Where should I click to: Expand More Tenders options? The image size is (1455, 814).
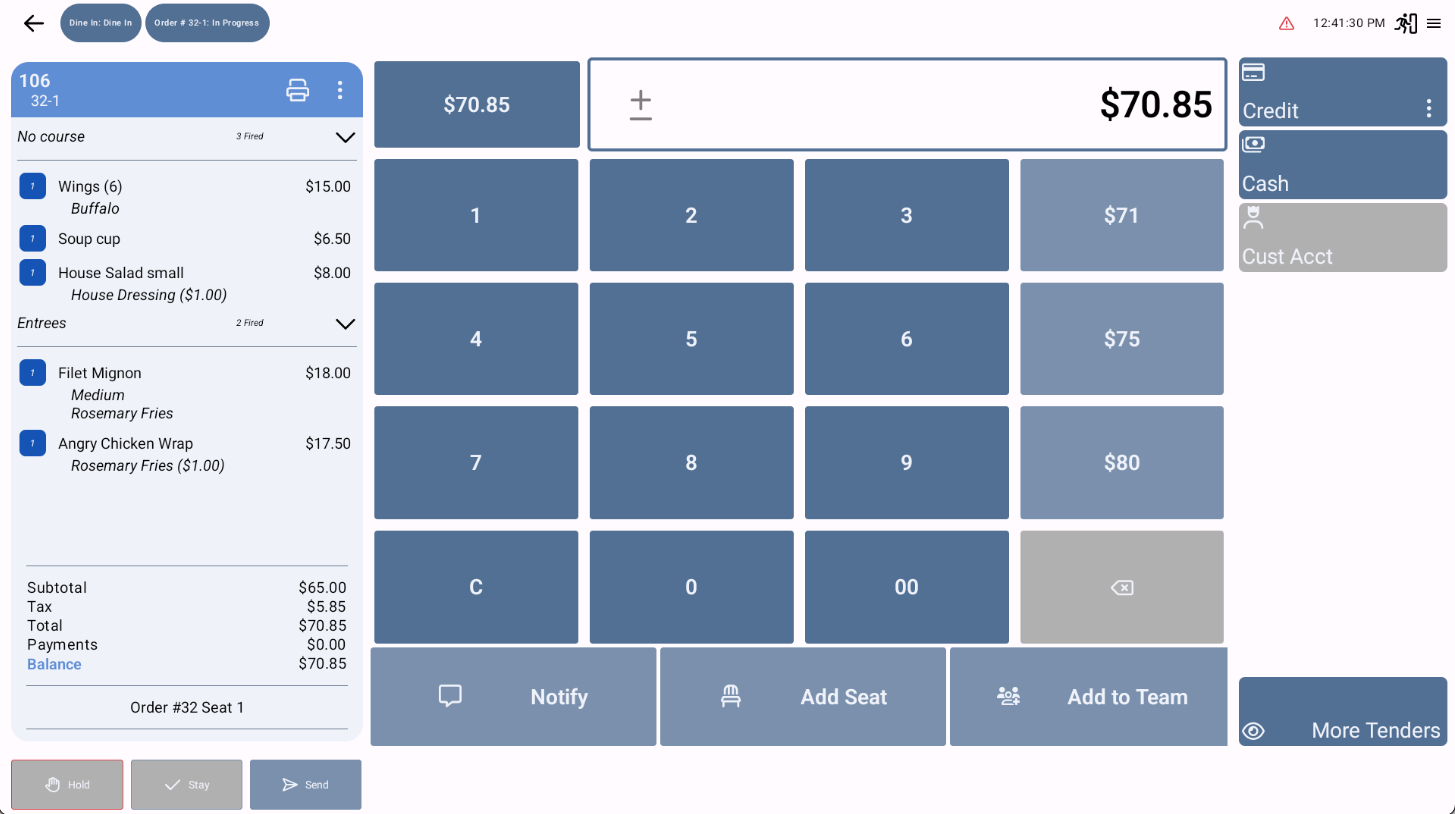pos(1342,711)
